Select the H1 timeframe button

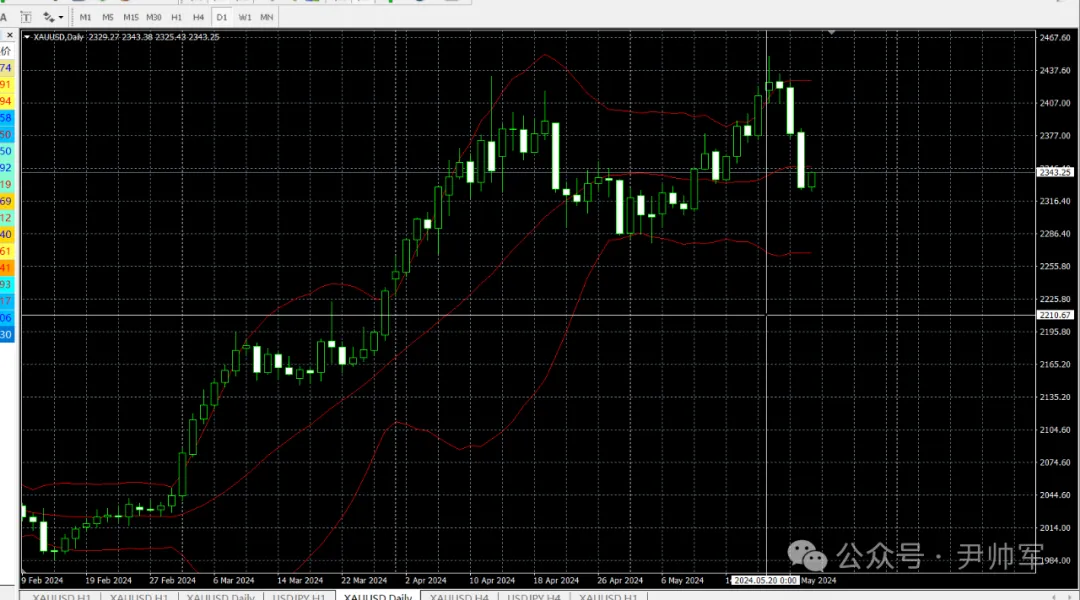pos(177,17)
